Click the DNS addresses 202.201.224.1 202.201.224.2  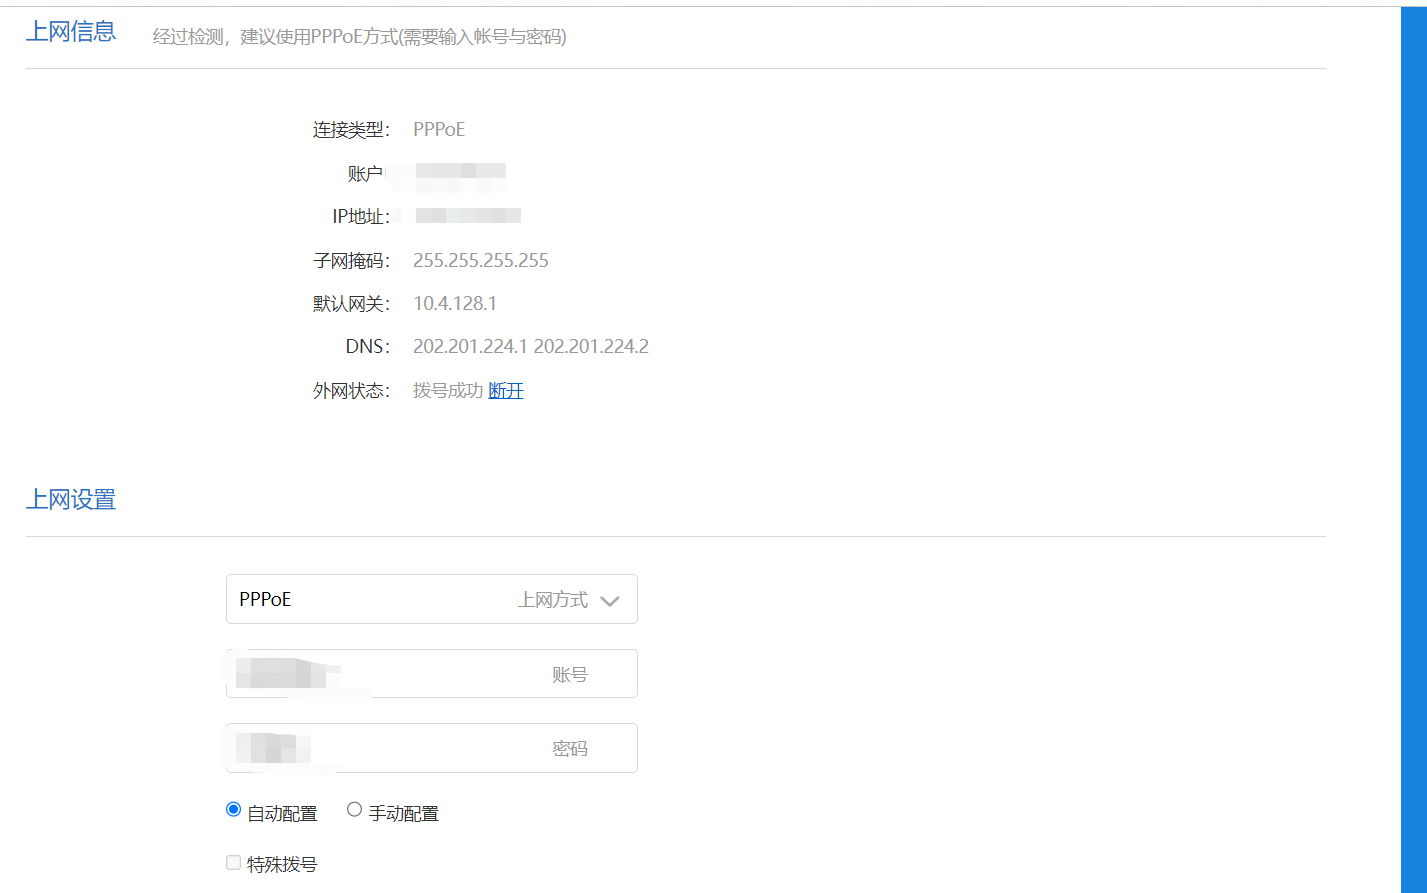coord(530,347)
